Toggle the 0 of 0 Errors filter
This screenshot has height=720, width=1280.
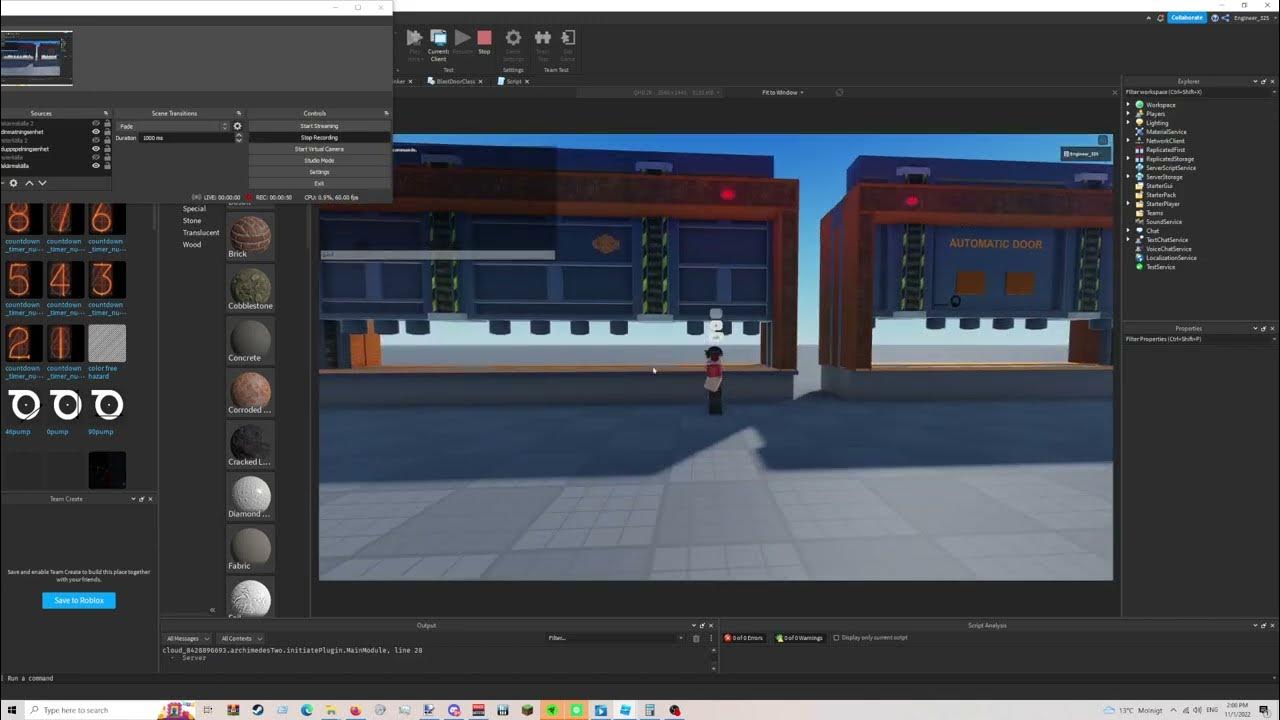[x=745, y=638]
